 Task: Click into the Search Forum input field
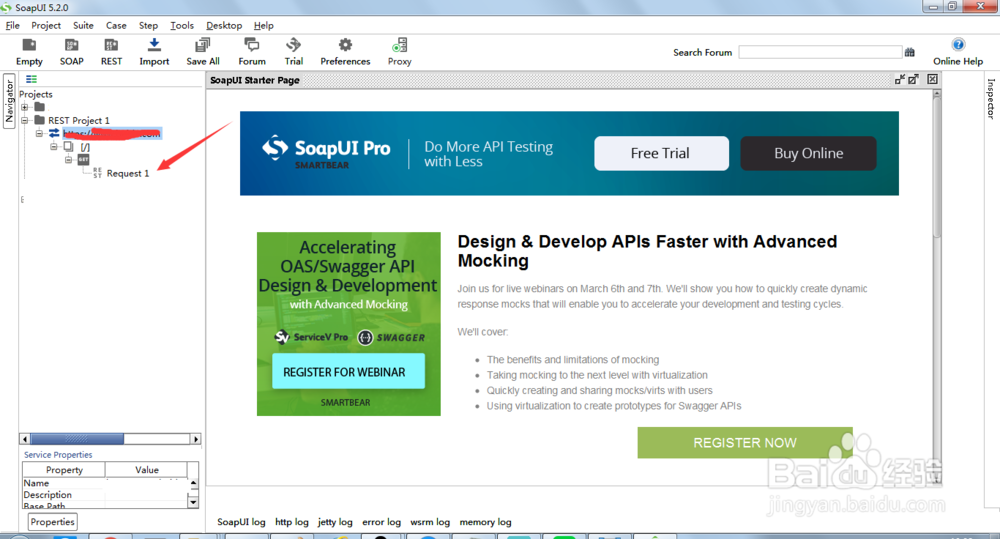pyautogui.click(x=820, y=52)
